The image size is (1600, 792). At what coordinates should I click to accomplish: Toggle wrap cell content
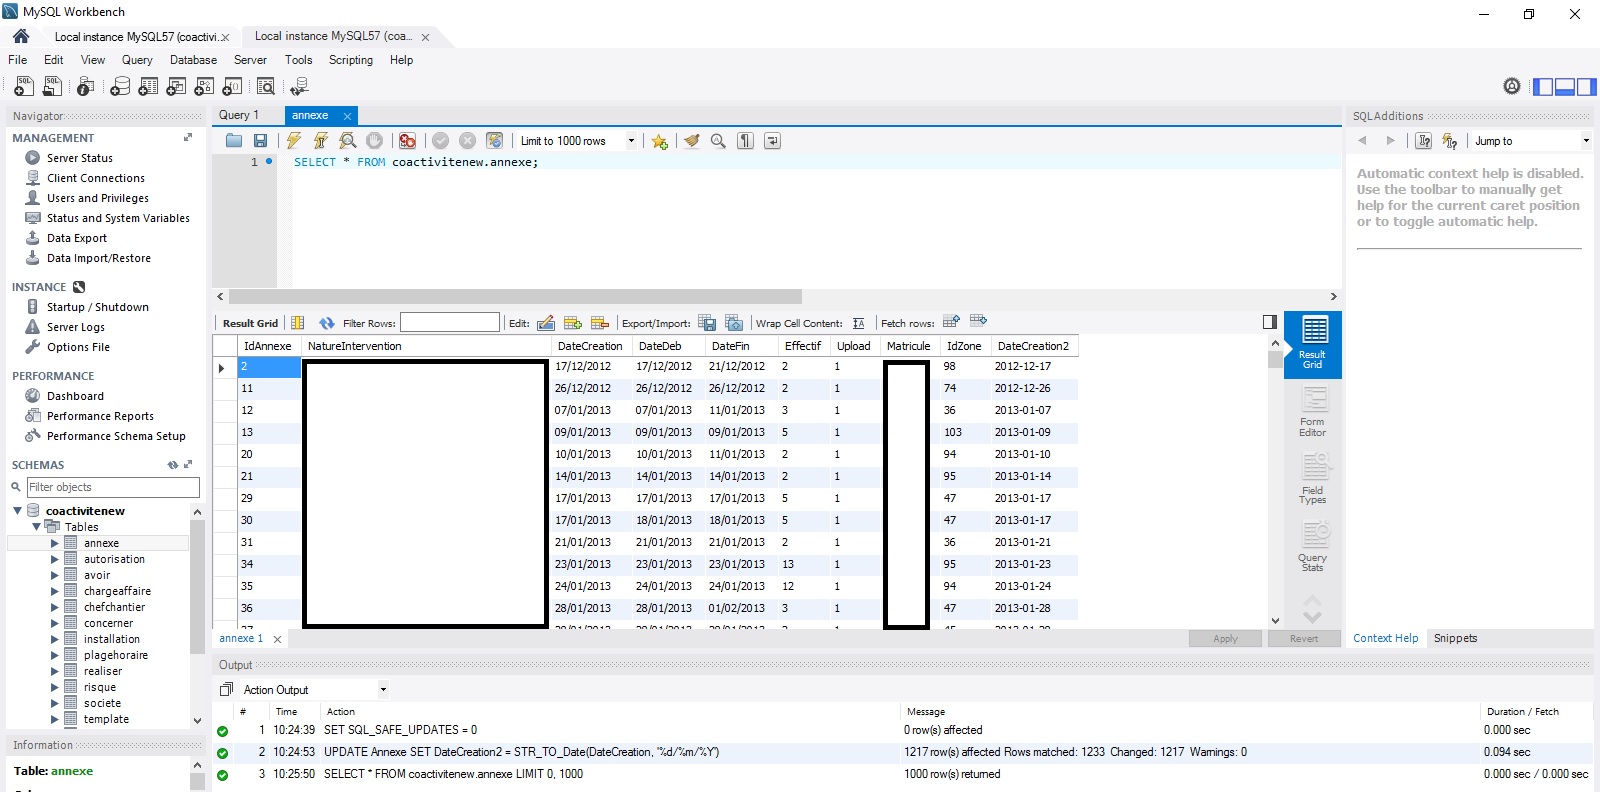tap(858, 323)
